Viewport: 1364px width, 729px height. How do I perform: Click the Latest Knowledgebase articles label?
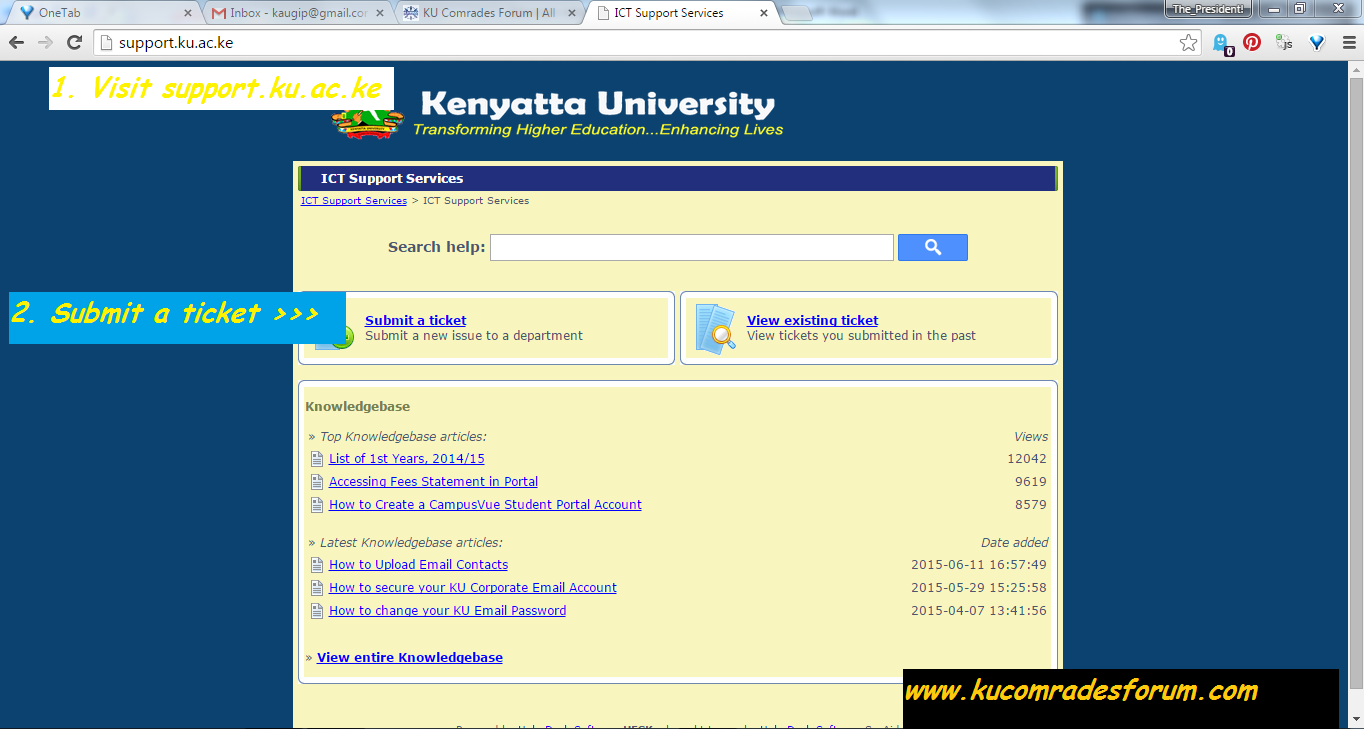coord(411,543)
